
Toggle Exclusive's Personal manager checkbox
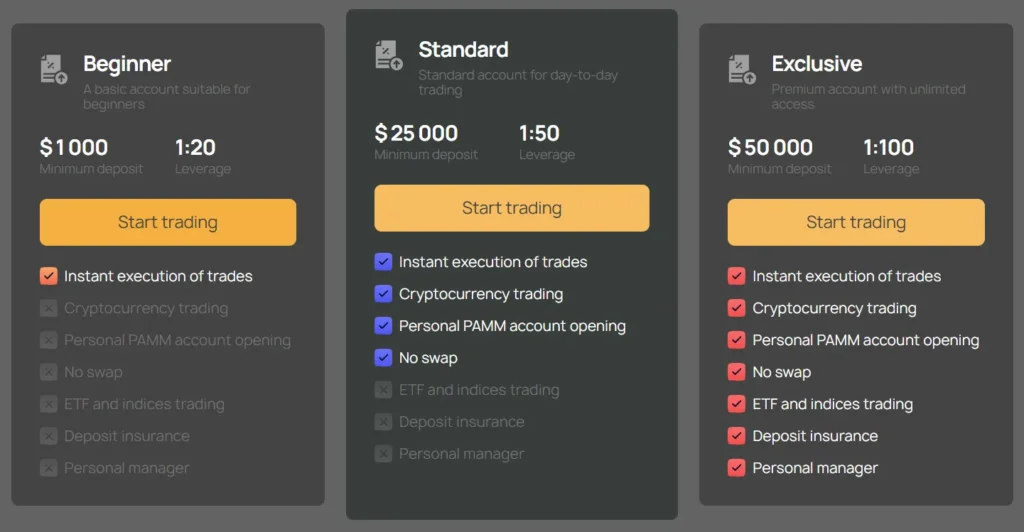(x=737, y=468)
